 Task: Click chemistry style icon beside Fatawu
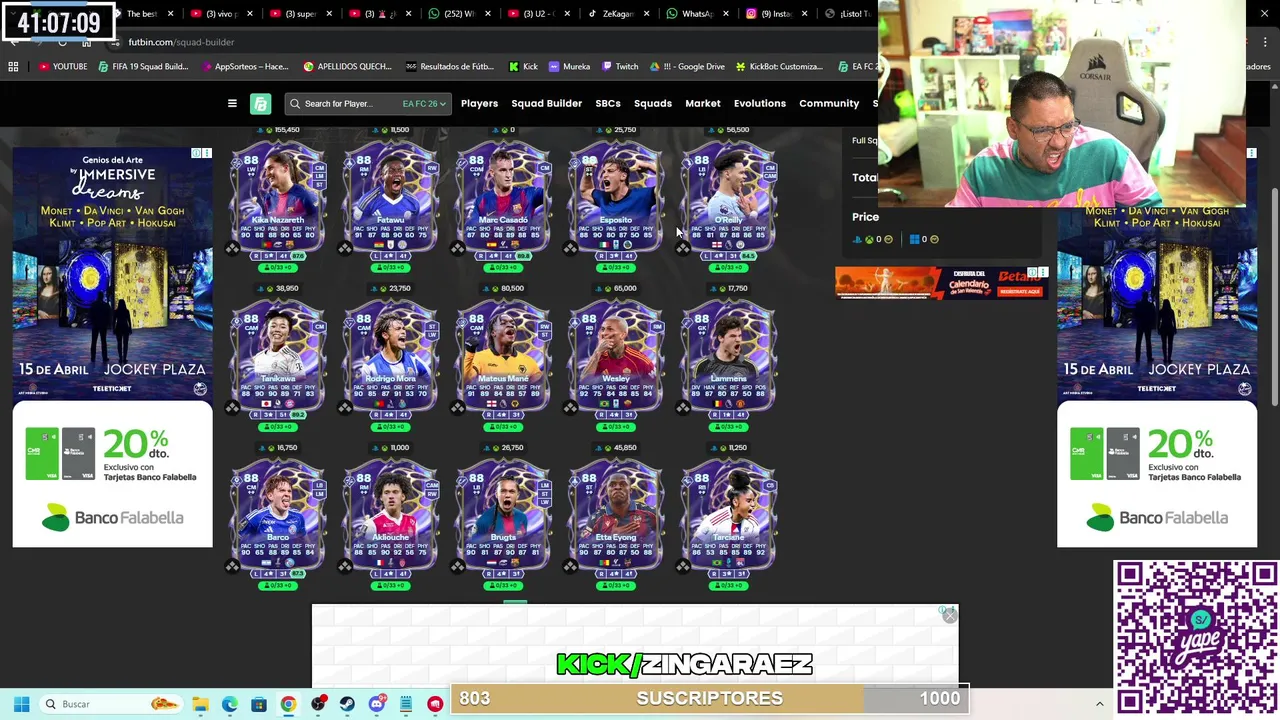click(x=345, y=248)
